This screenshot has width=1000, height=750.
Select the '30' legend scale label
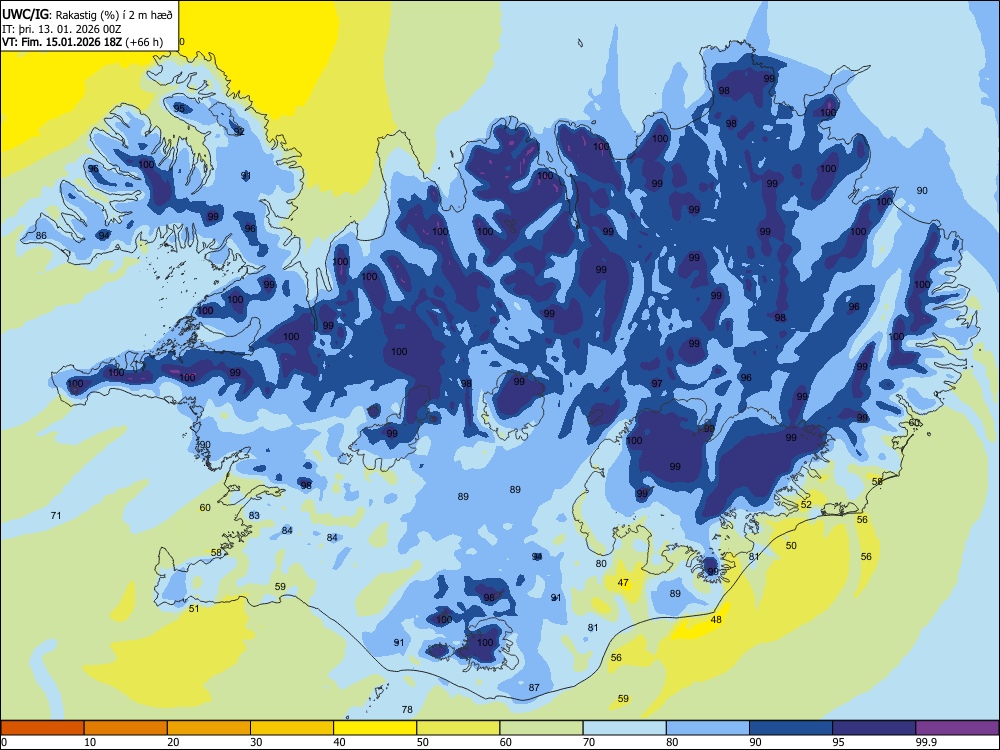click(256, 742)
